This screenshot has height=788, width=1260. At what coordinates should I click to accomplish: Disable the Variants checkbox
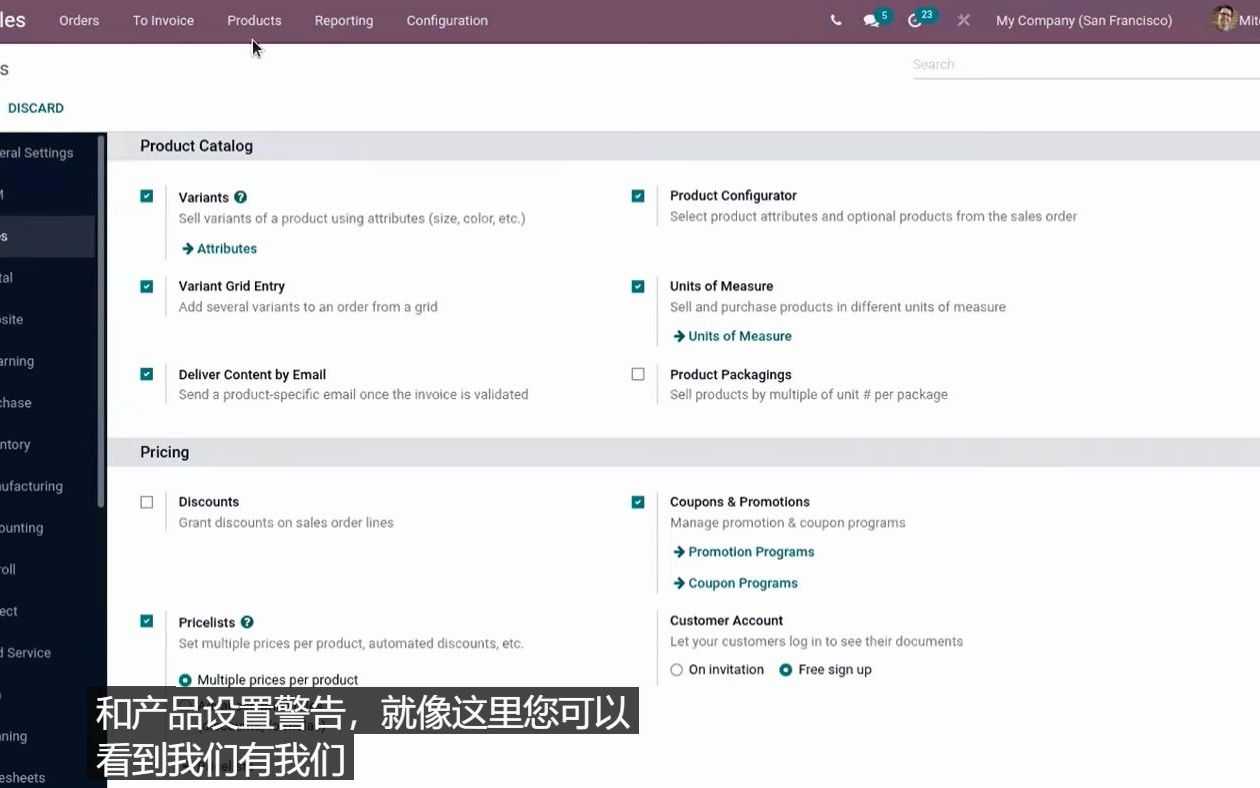tap(146, 196)
